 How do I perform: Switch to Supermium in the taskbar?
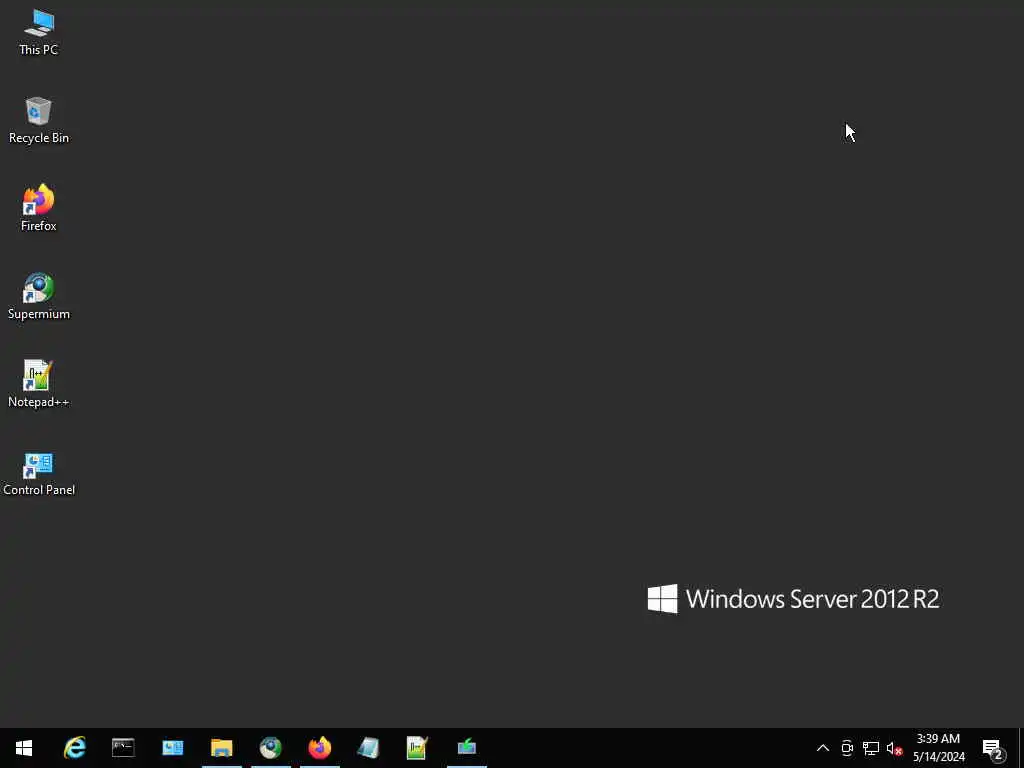coord(270,748)
